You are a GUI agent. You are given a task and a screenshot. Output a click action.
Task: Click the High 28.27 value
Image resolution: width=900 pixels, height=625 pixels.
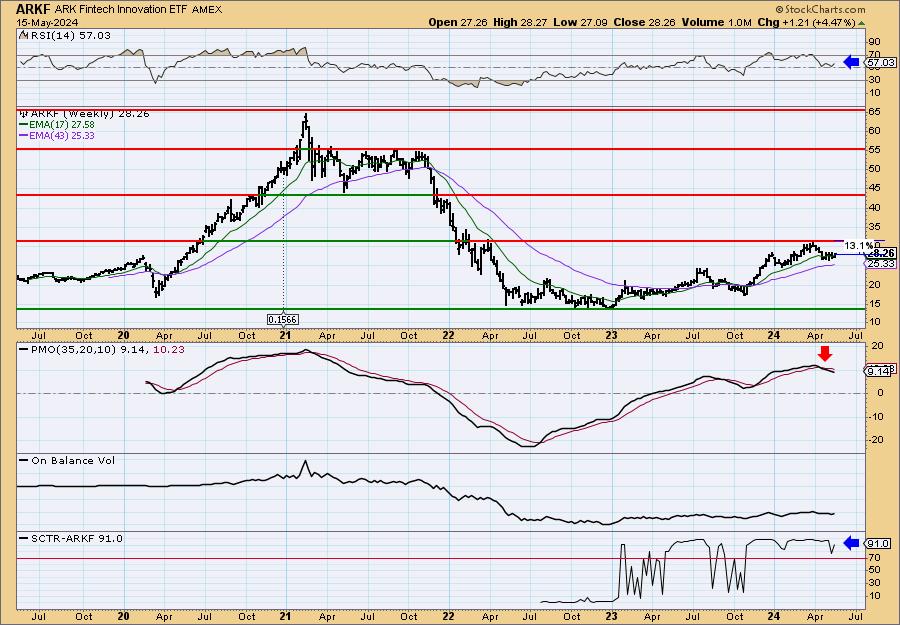click(x=521, y=22)
